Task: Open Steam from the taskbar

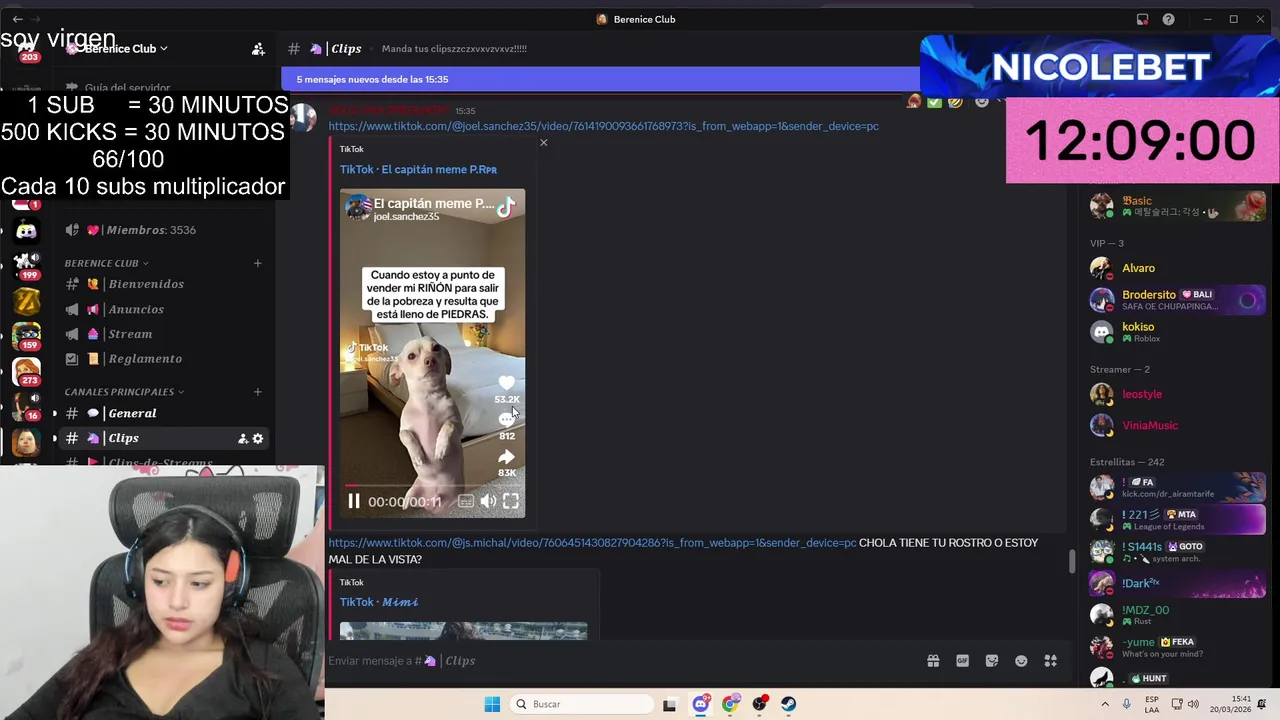Action: (789, 704)
